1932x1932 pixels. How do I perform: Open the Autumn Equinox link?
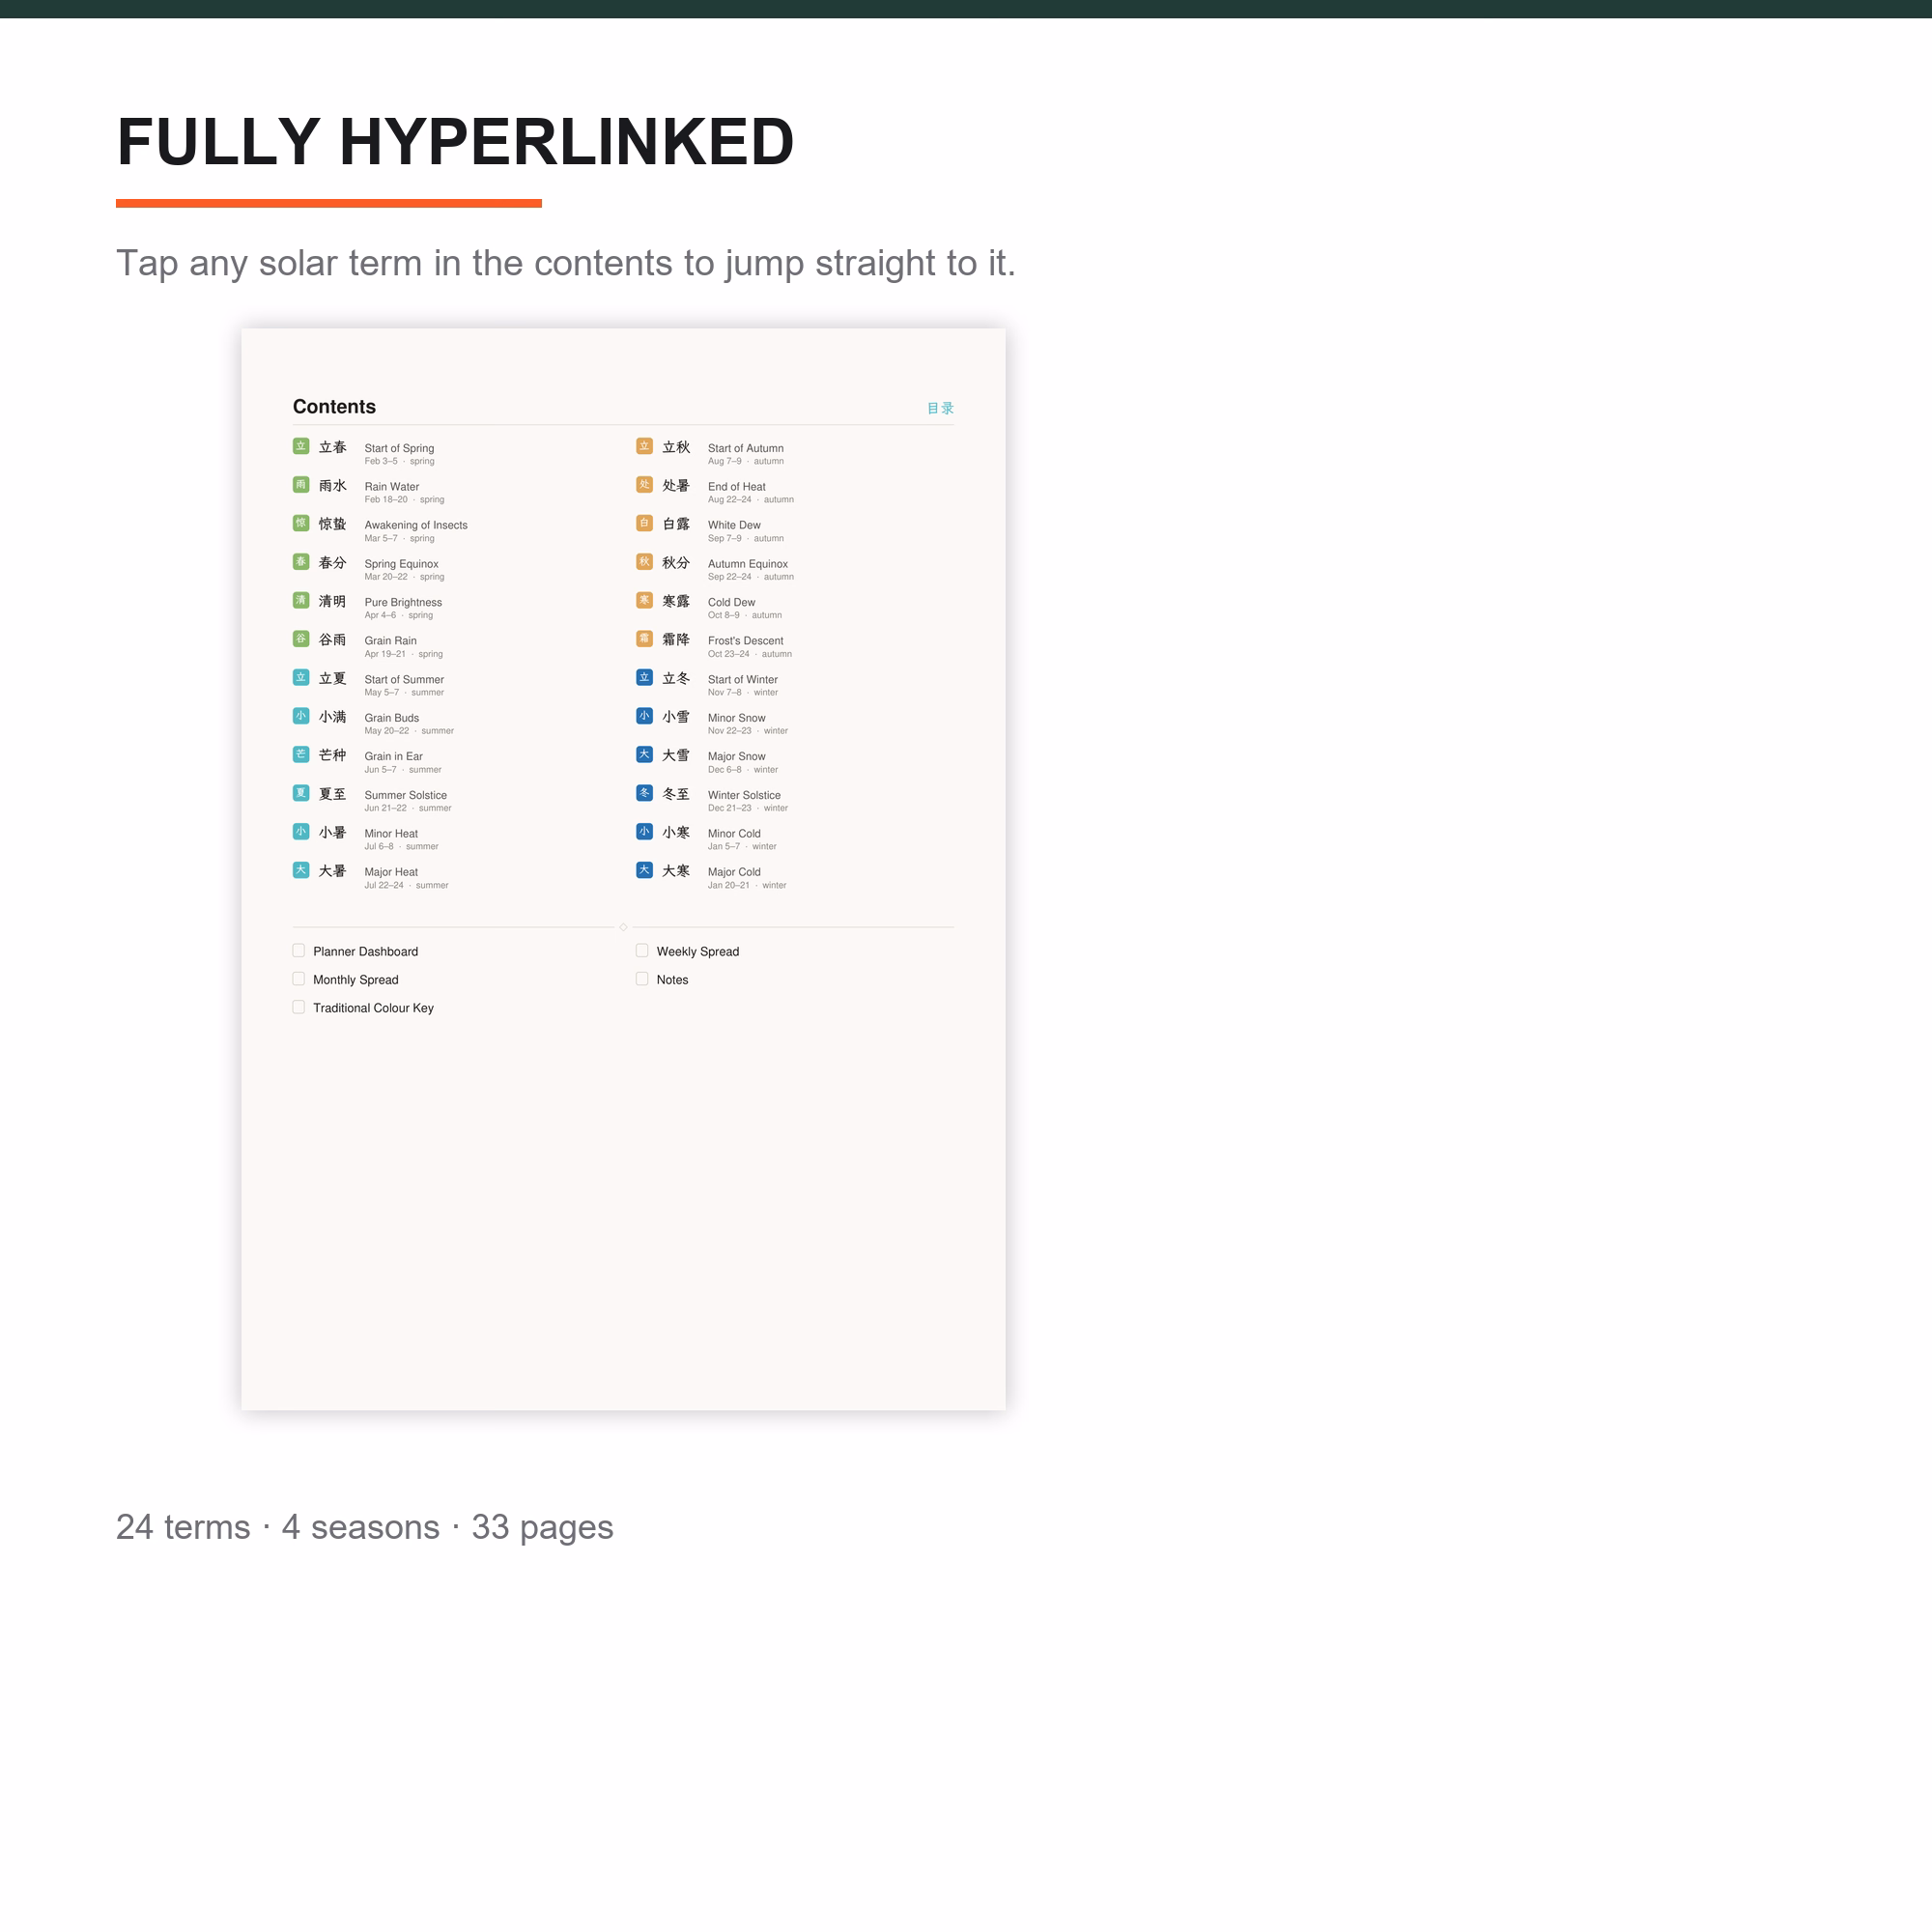[x=747, y=564]
